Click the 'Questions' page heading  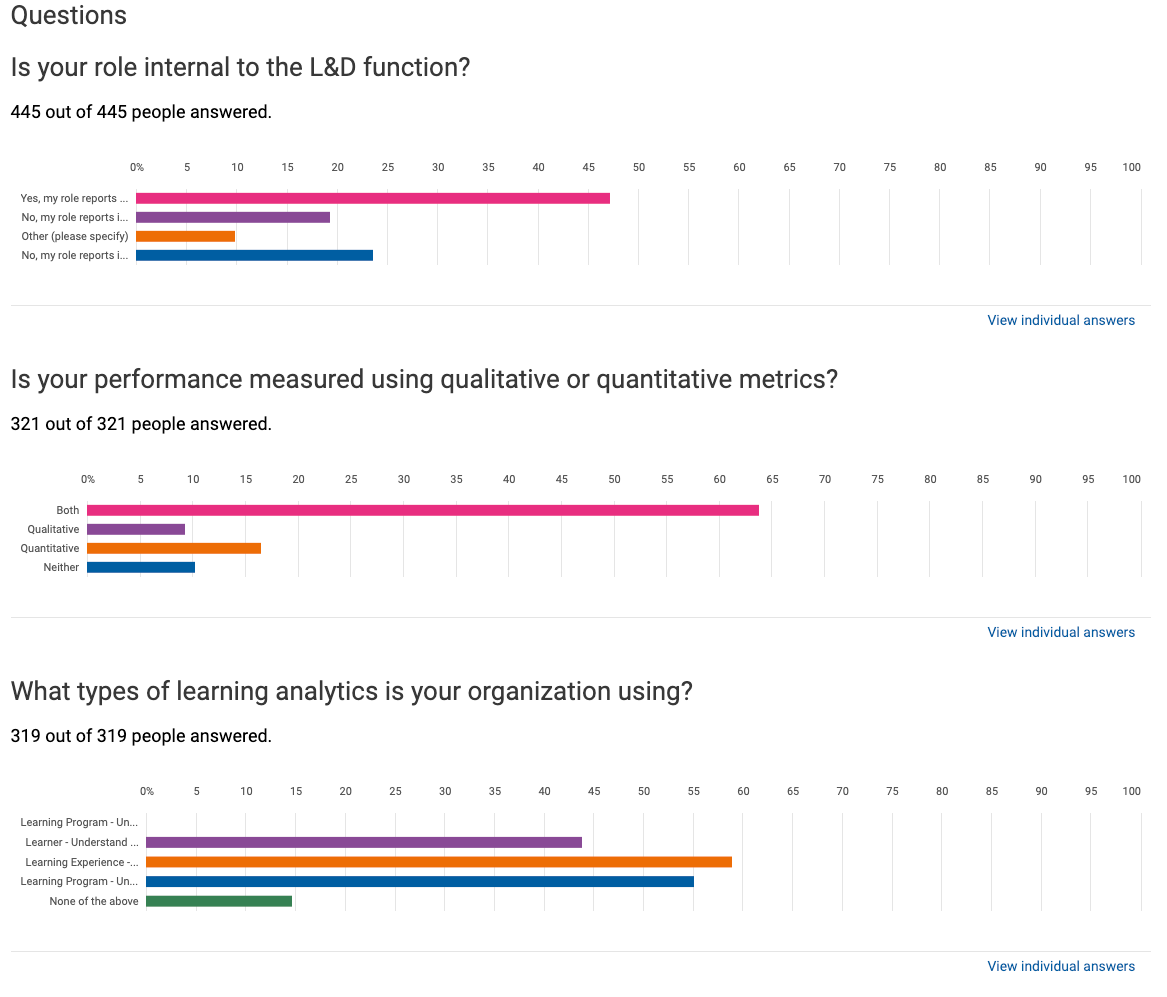[68, 15]
